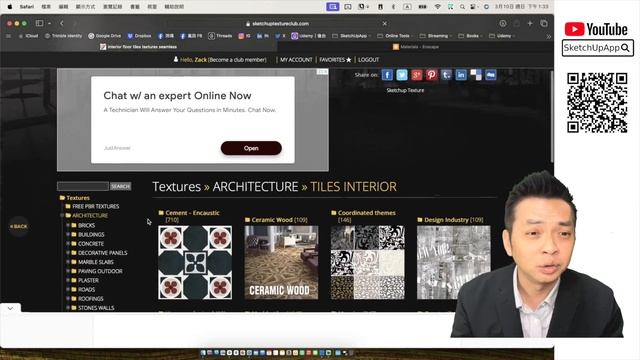Click the collapse chevron at the bottom left of the page
This screenshot has height=360, width=640.
(10, 308)
